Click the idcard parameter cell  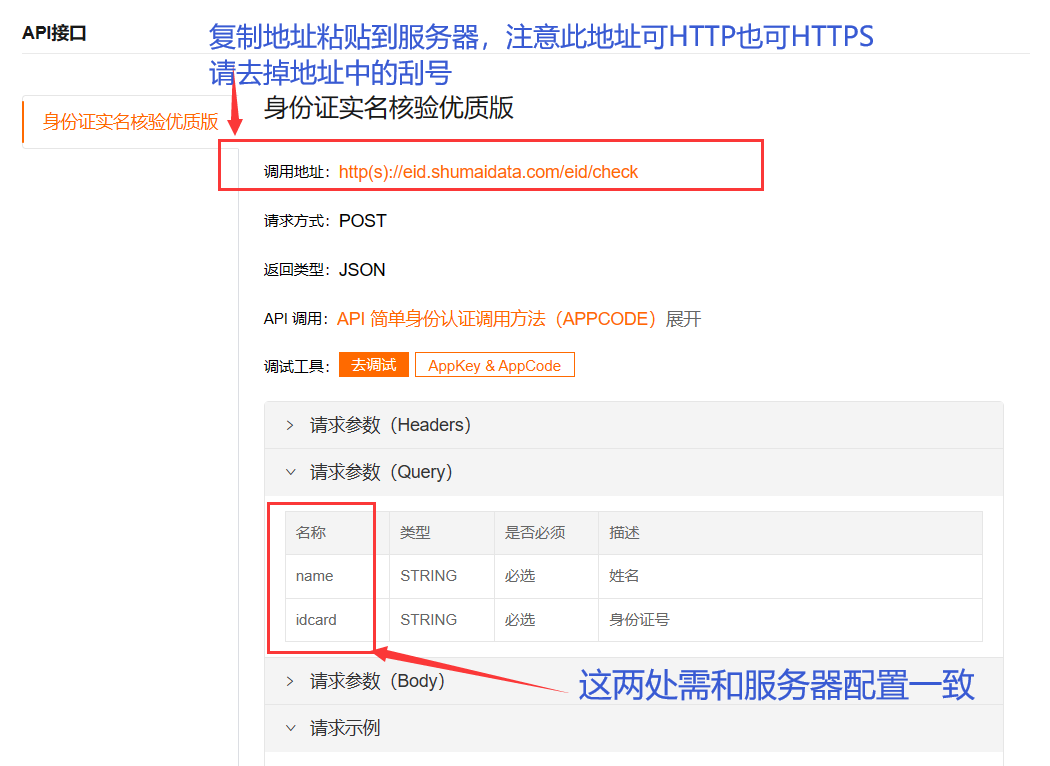pos(317,620)
